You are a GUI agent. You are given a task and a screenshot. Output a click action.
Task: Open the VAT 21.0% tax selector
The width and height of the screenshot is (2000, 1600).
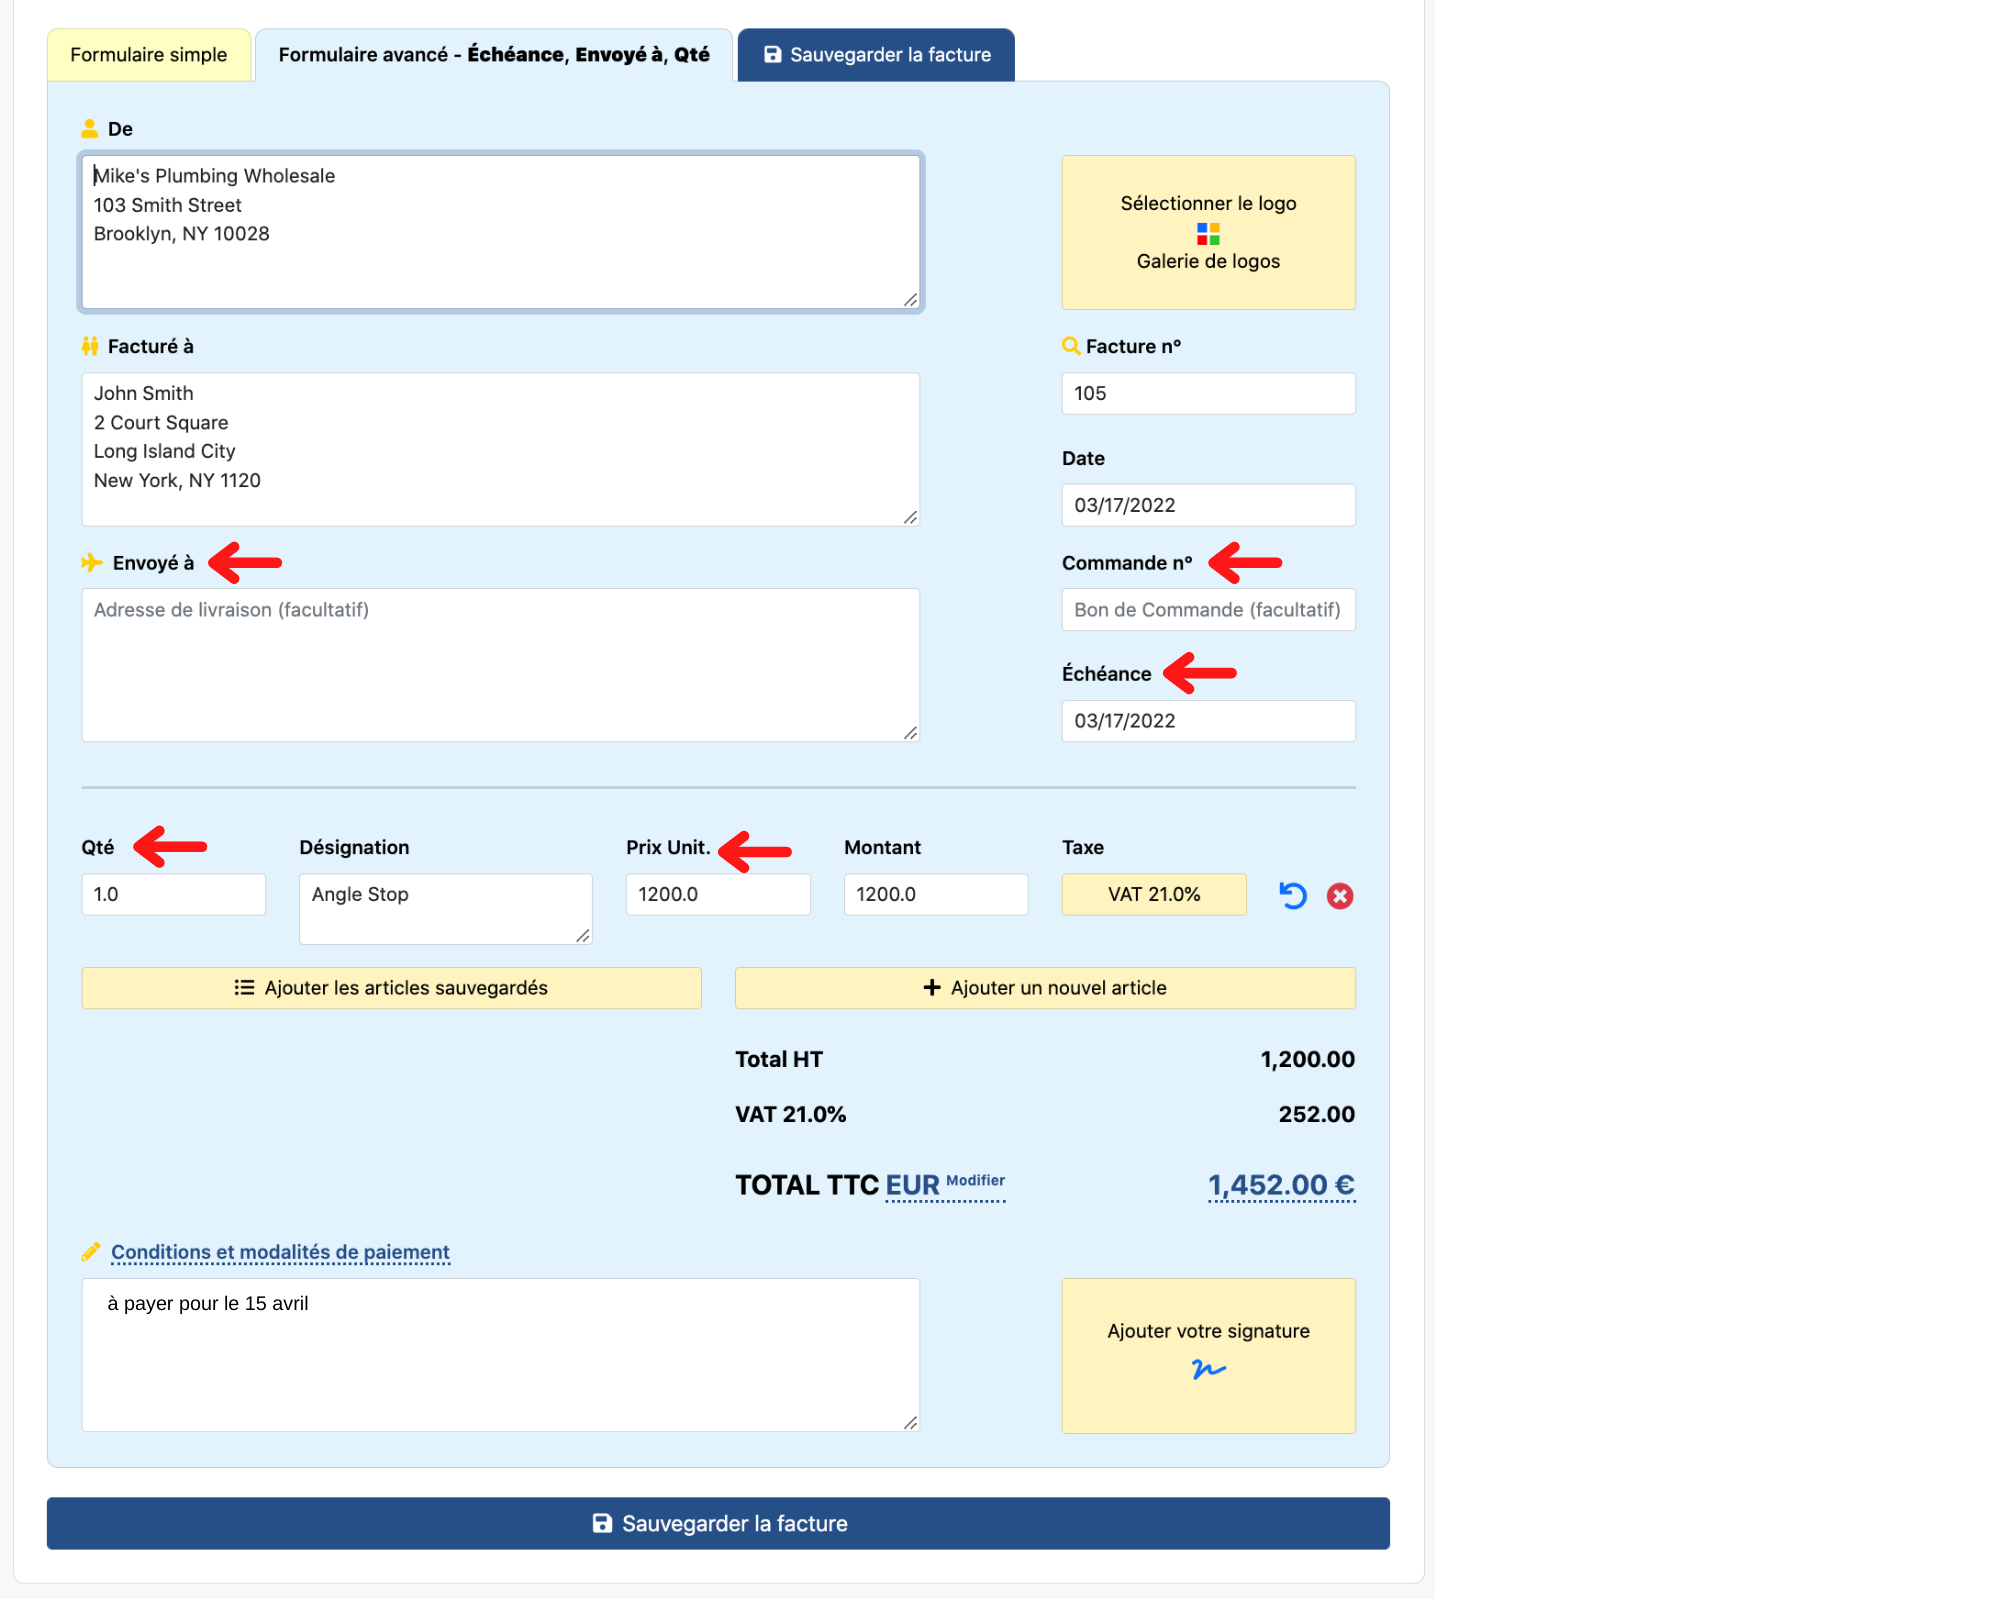[1154, 894]
